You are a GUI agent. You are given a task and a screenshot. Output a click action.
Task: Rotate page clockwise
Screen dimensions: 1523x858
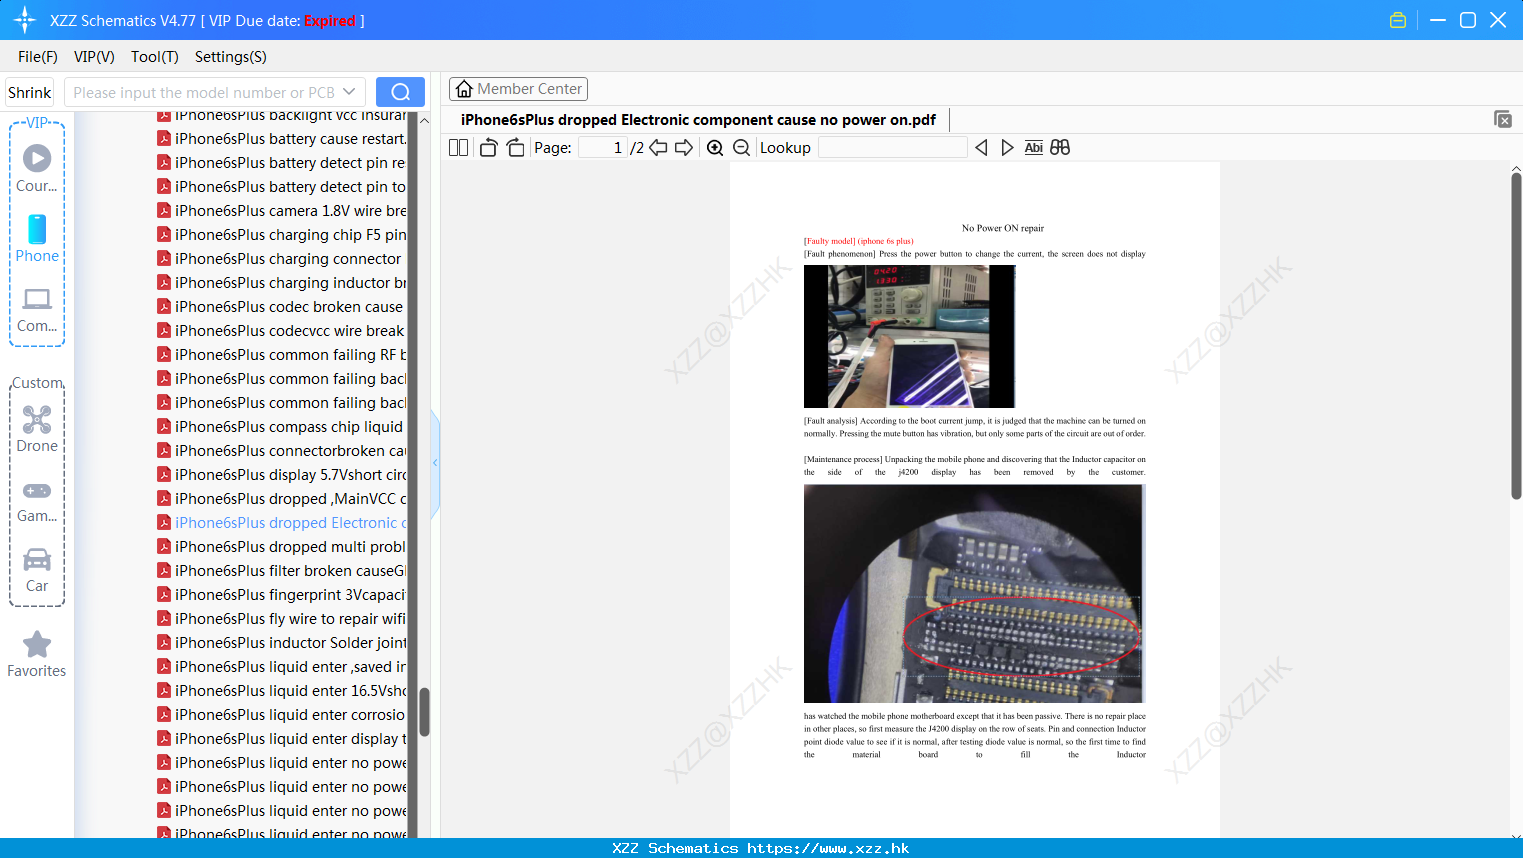(515, 147)
